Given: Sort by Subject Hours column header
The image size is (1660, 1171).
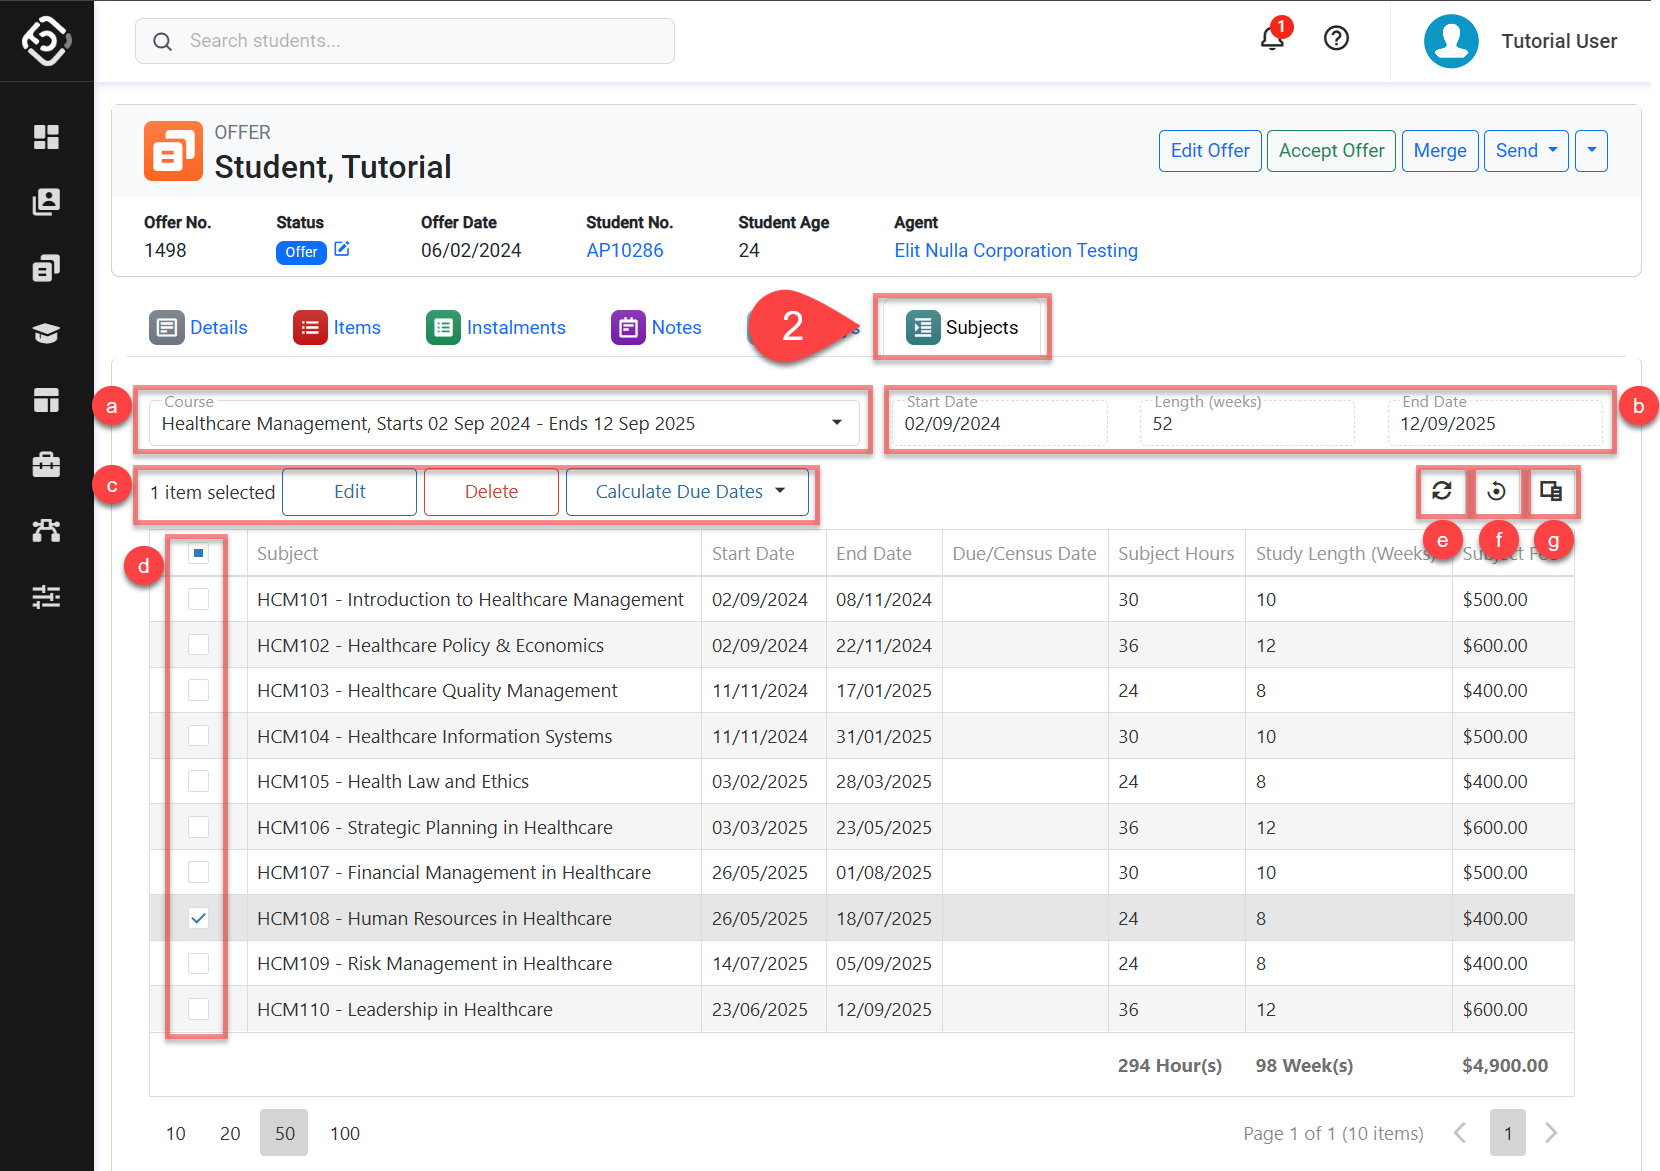Looking at the screenshot, I should tap(1176, 553).
